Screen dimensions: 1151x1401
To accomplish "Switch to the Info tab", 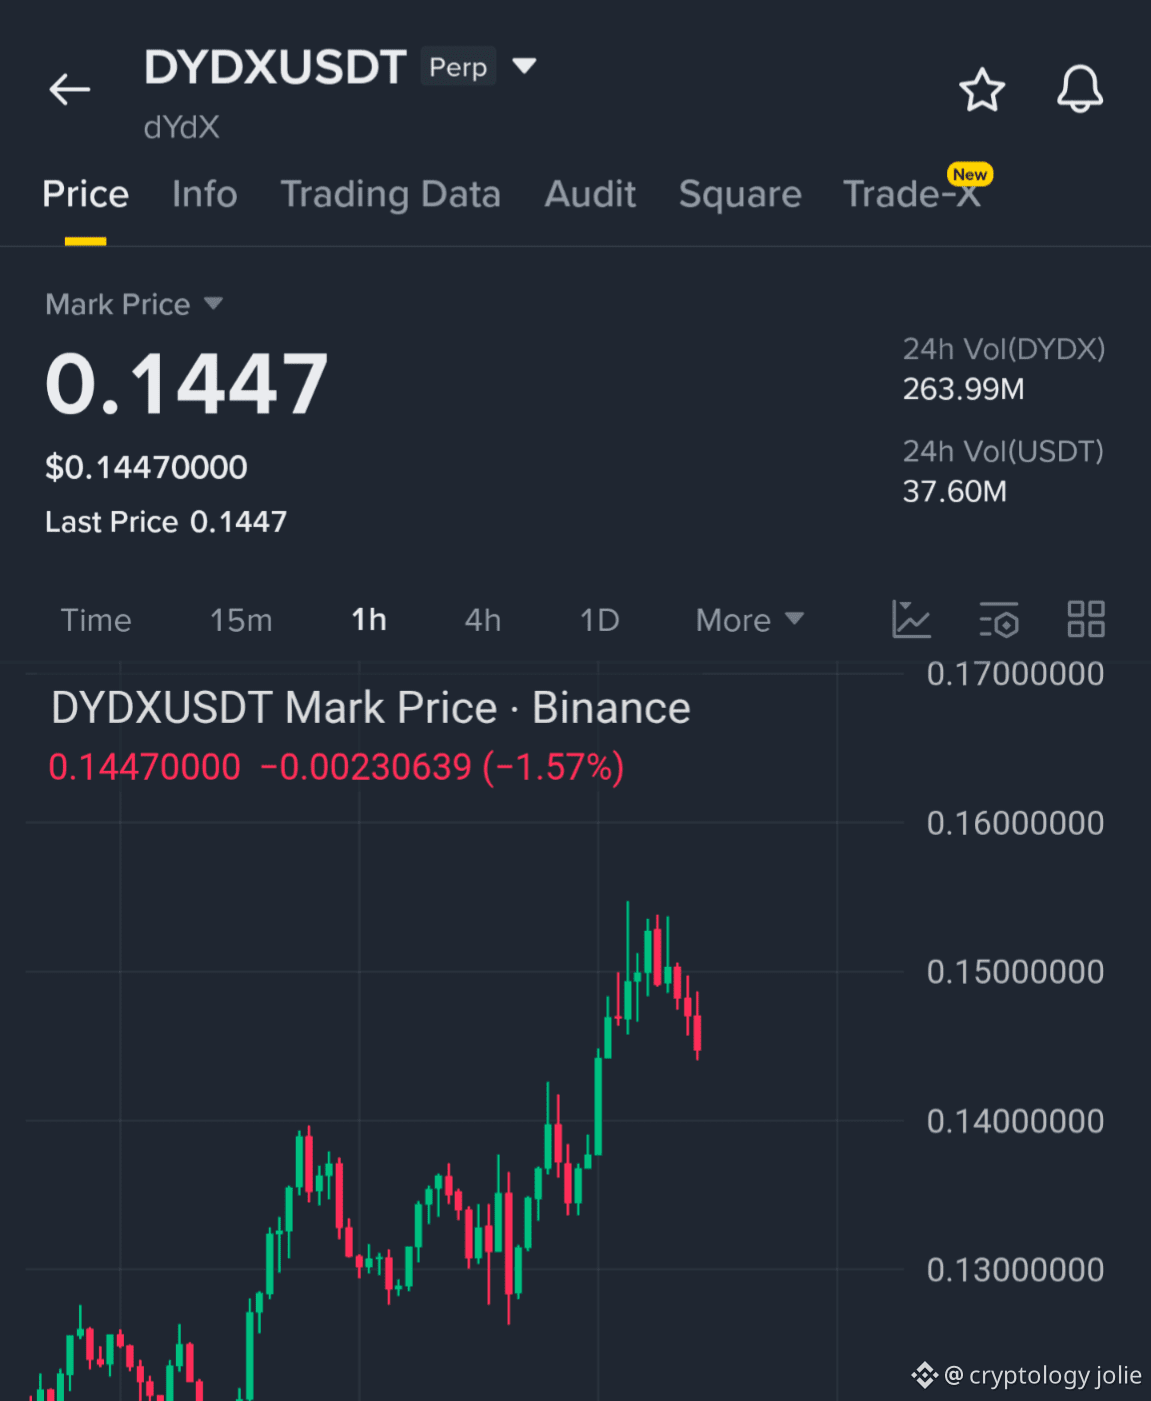I will [204, 194].
